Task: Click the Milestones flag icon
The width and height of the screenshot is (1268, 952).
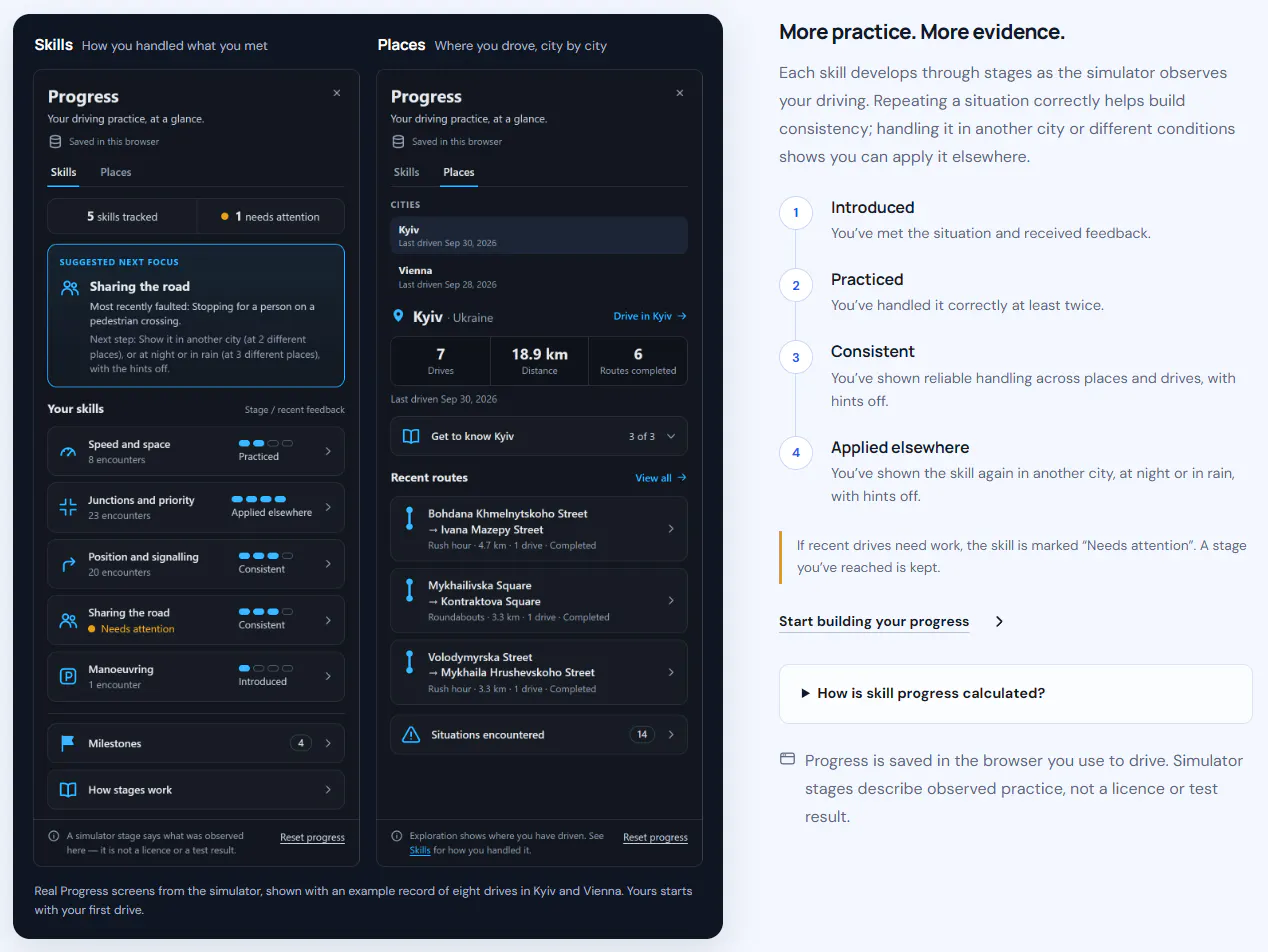Action: pyautogui.click(x=68, y=743)
